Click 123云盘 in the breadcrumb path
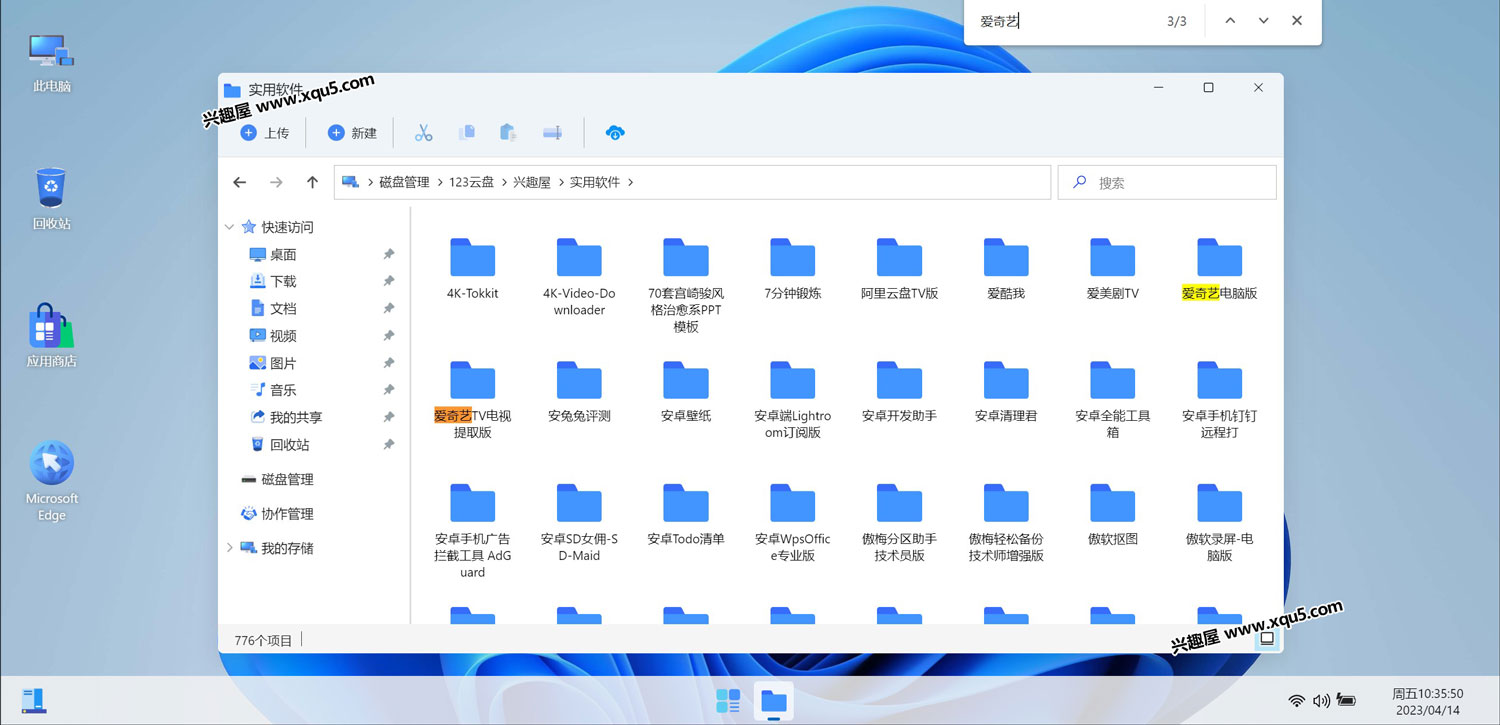Screen dimensions: 1500x725 [x=472, y=182]
